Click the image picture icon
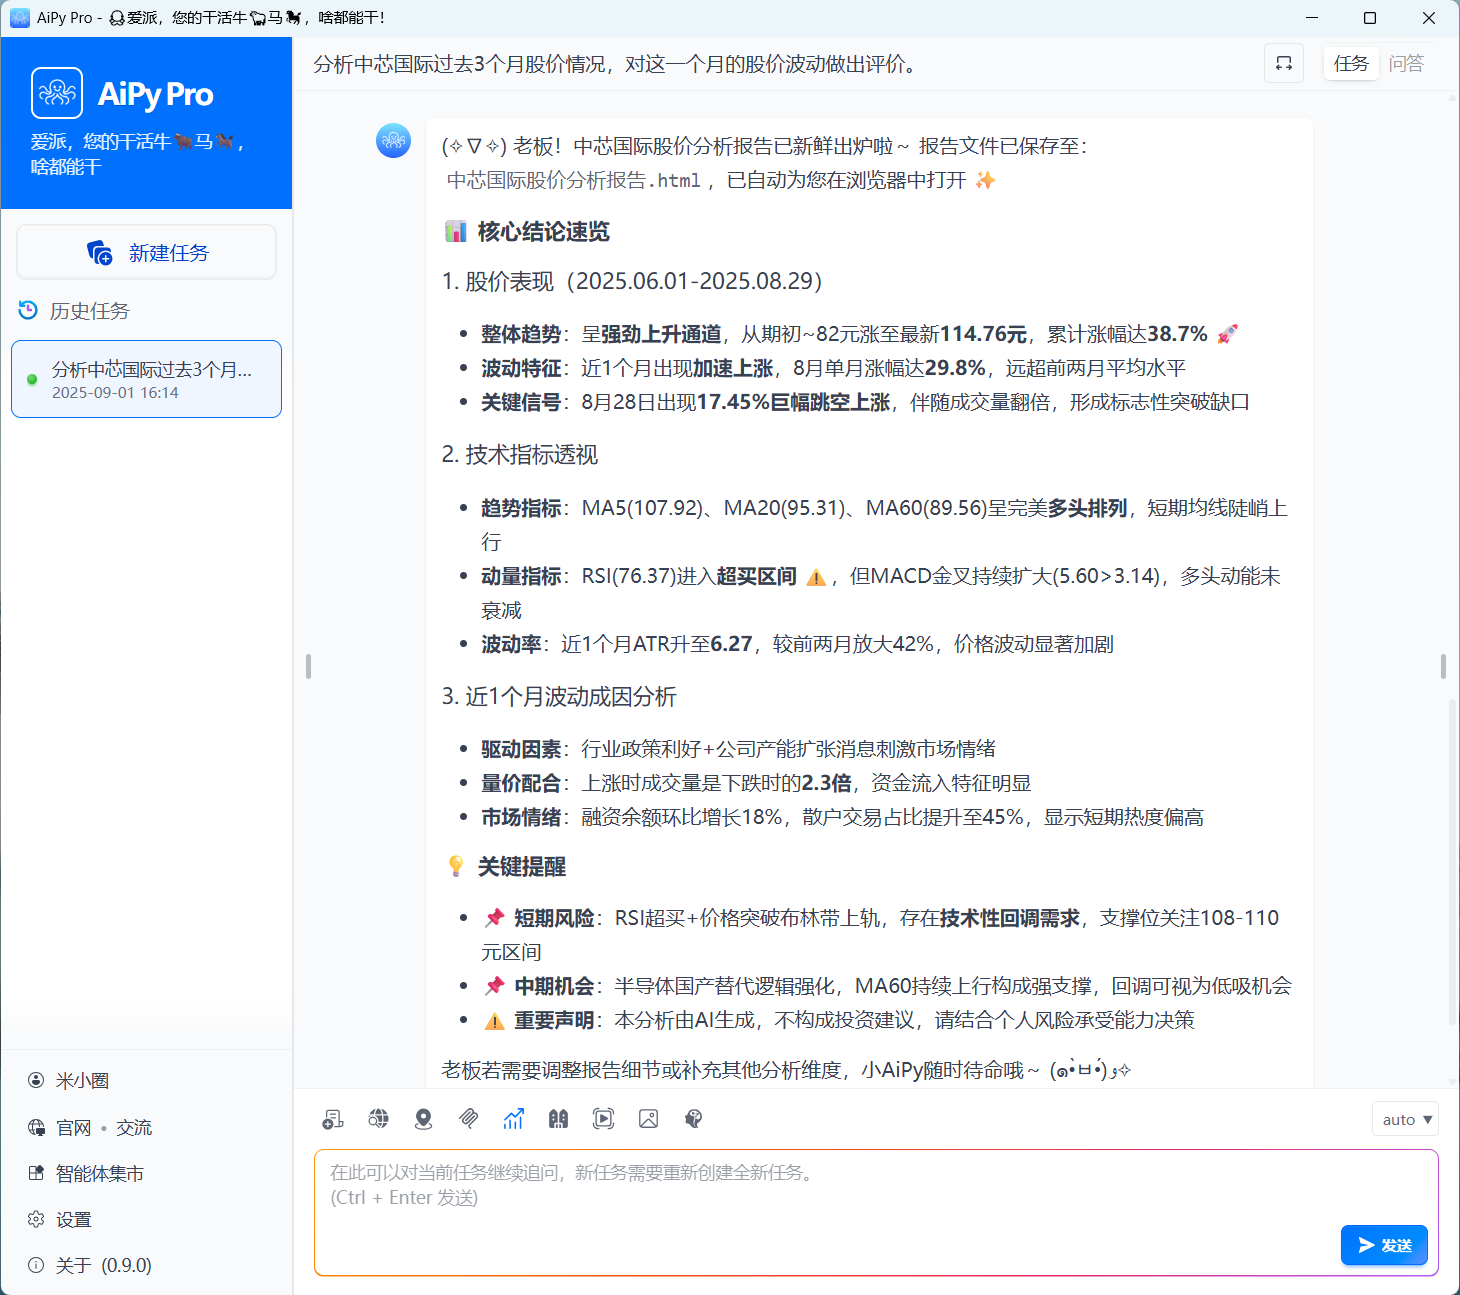This screenshot has width=1460, height=1295. pyautogui.click(x=648, y=1119)
